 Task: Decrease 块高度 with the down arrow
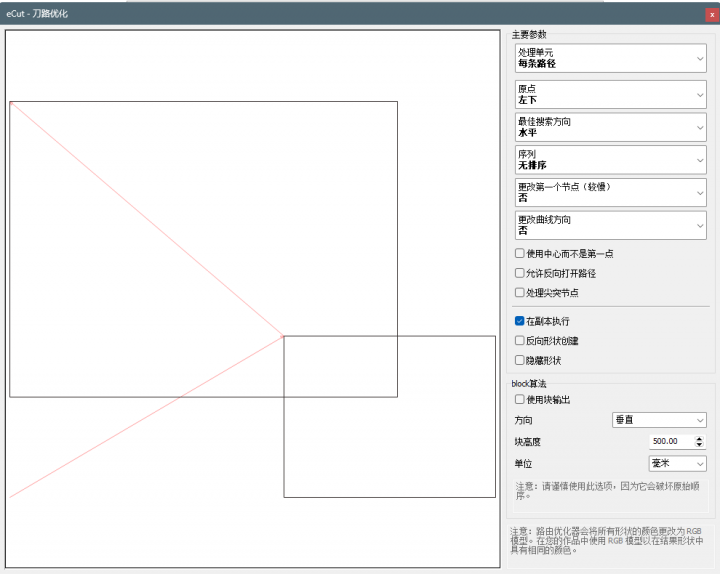699,445
